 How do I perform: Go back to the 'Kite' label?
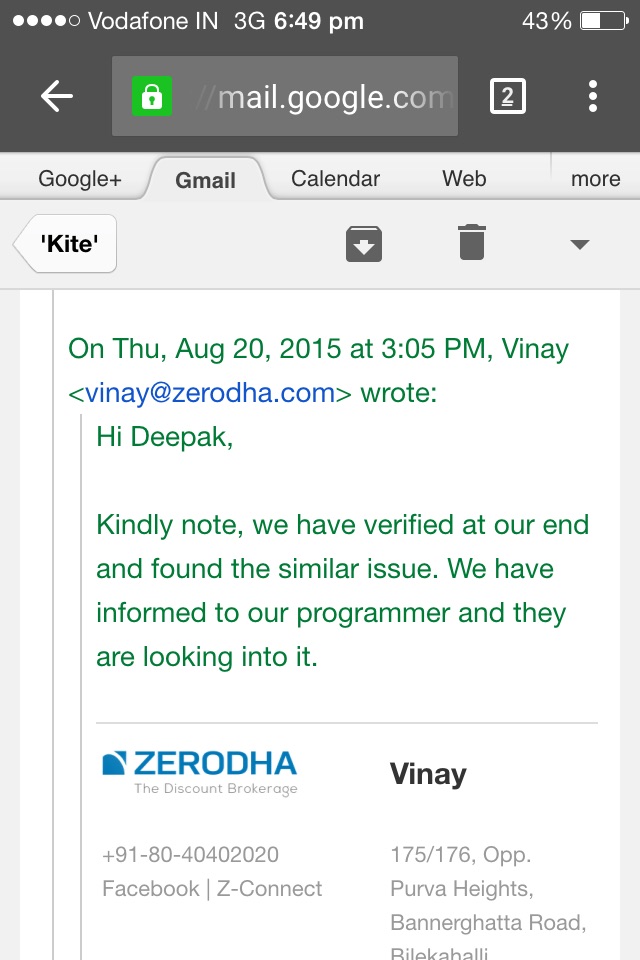point(66,244)
